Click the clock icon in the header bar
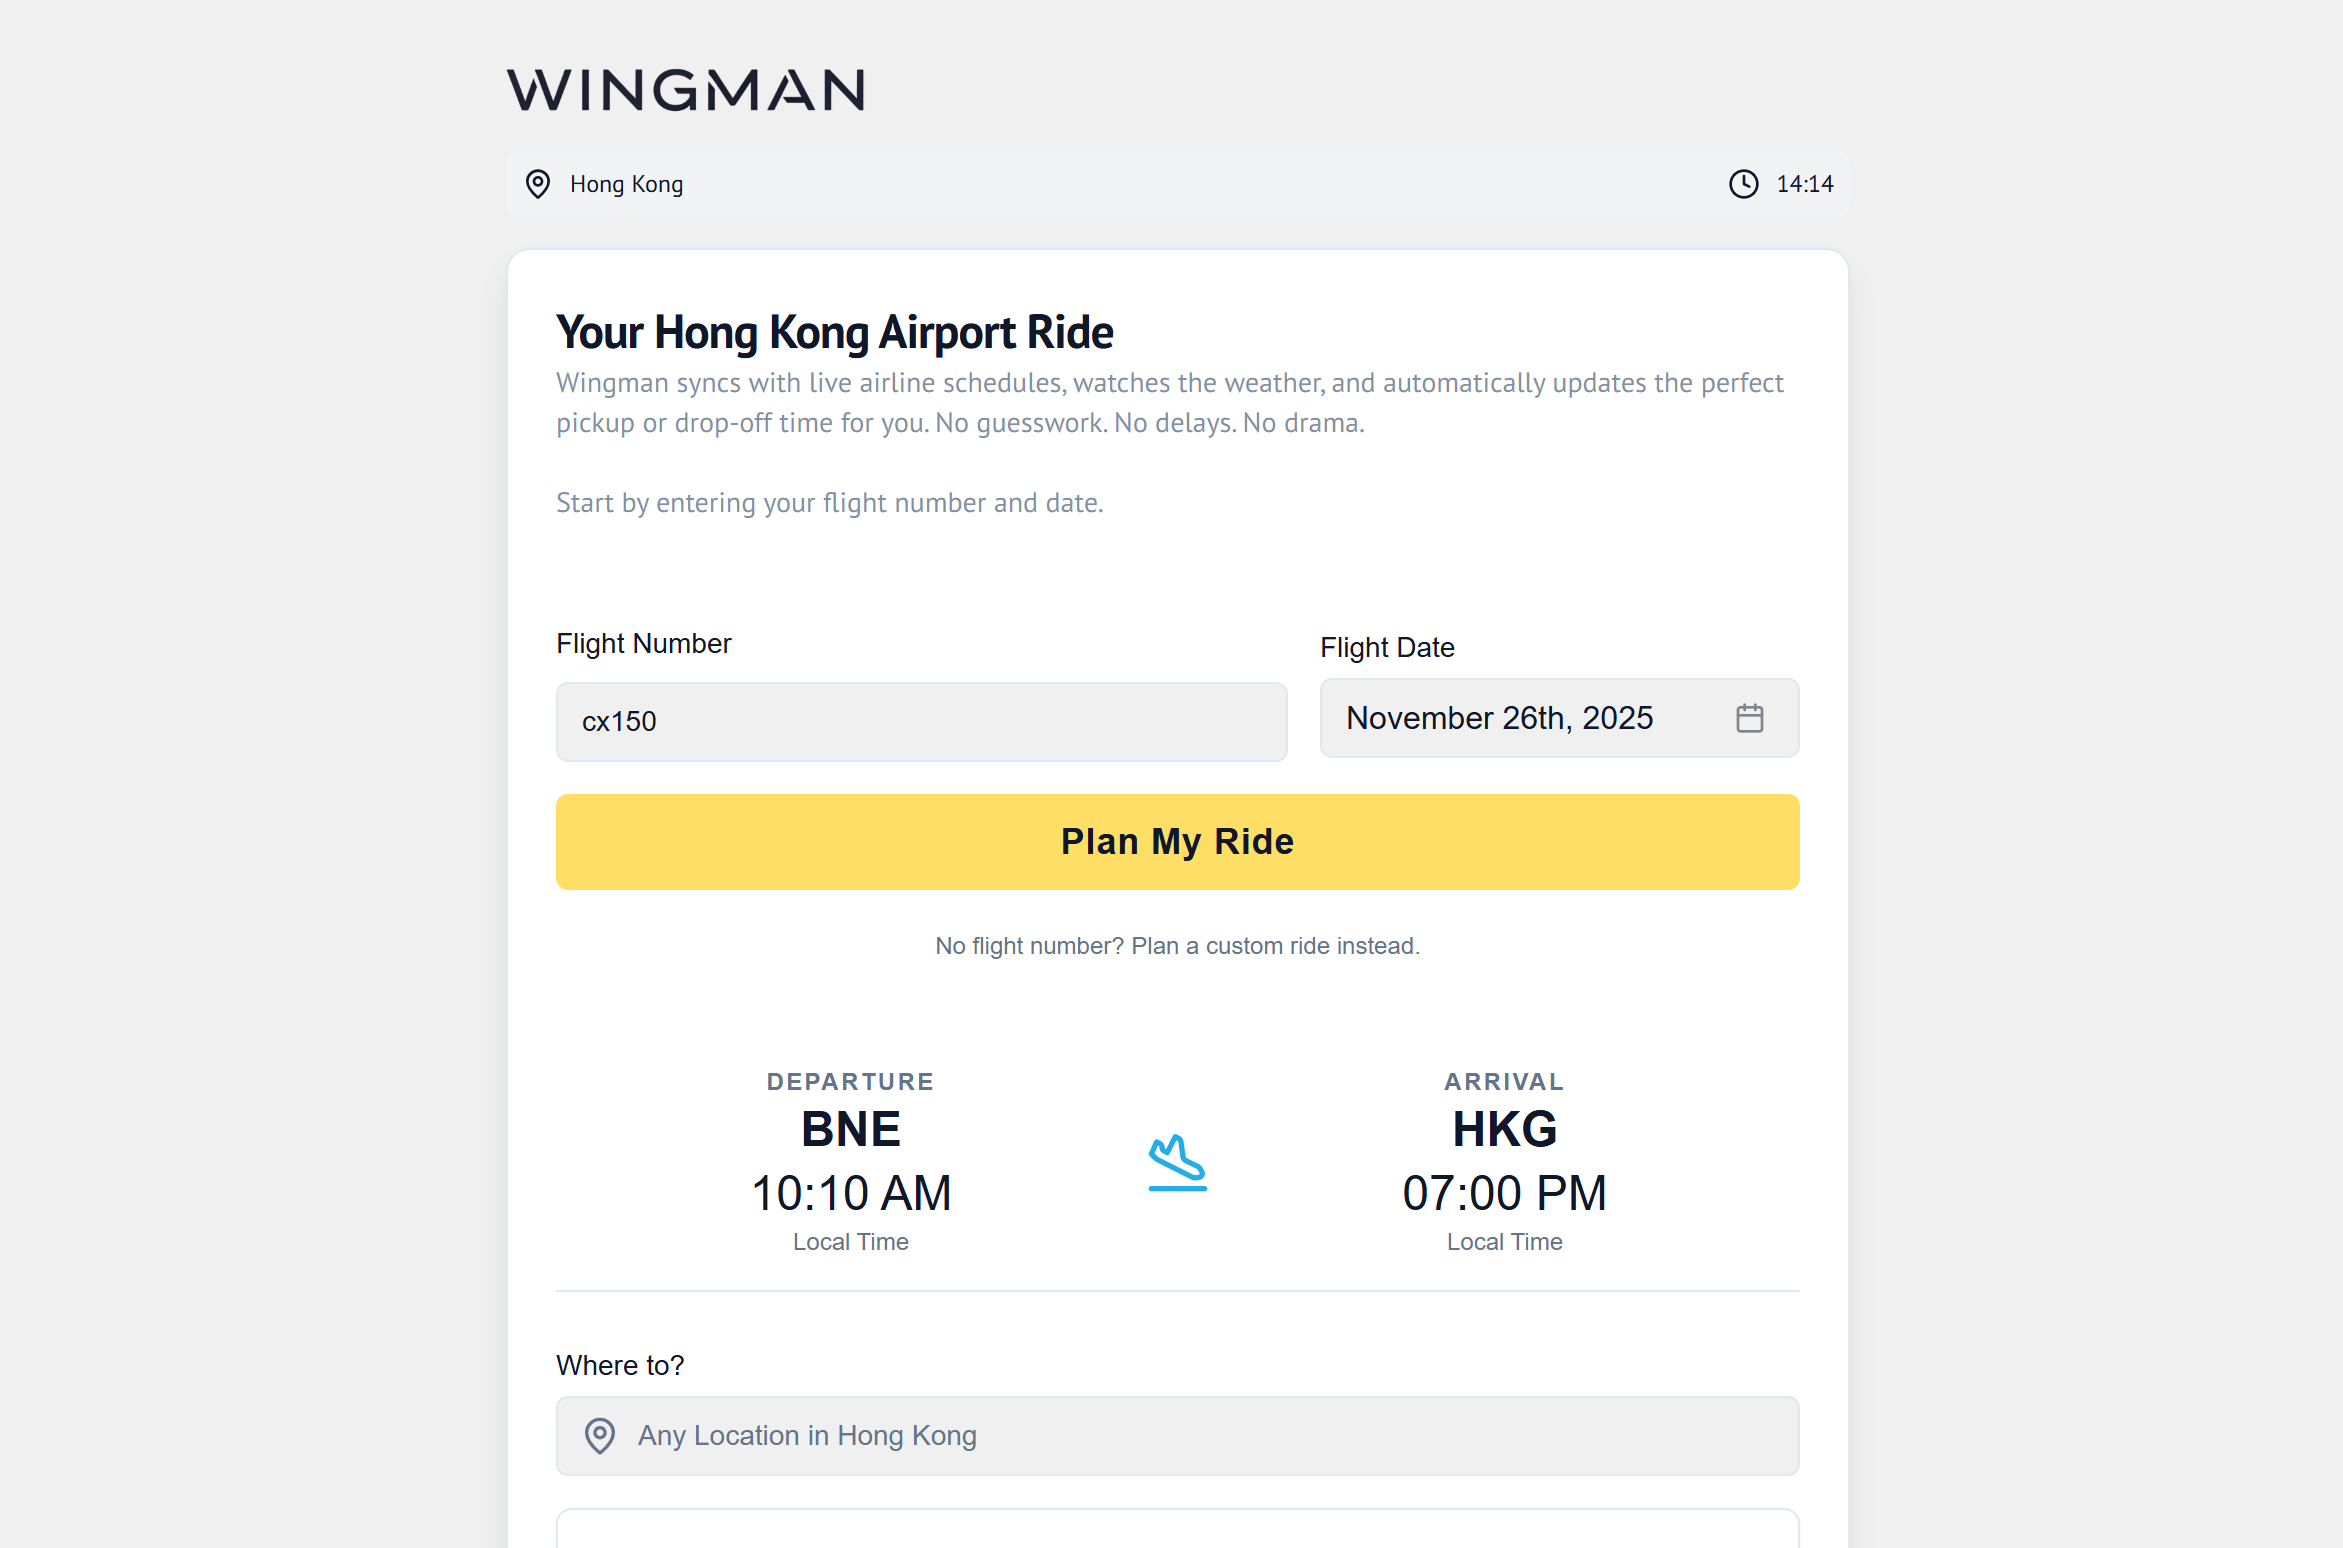The width and height of the screenshot is (2343, 1548). pyautogui.click(x=1743, y=184)
